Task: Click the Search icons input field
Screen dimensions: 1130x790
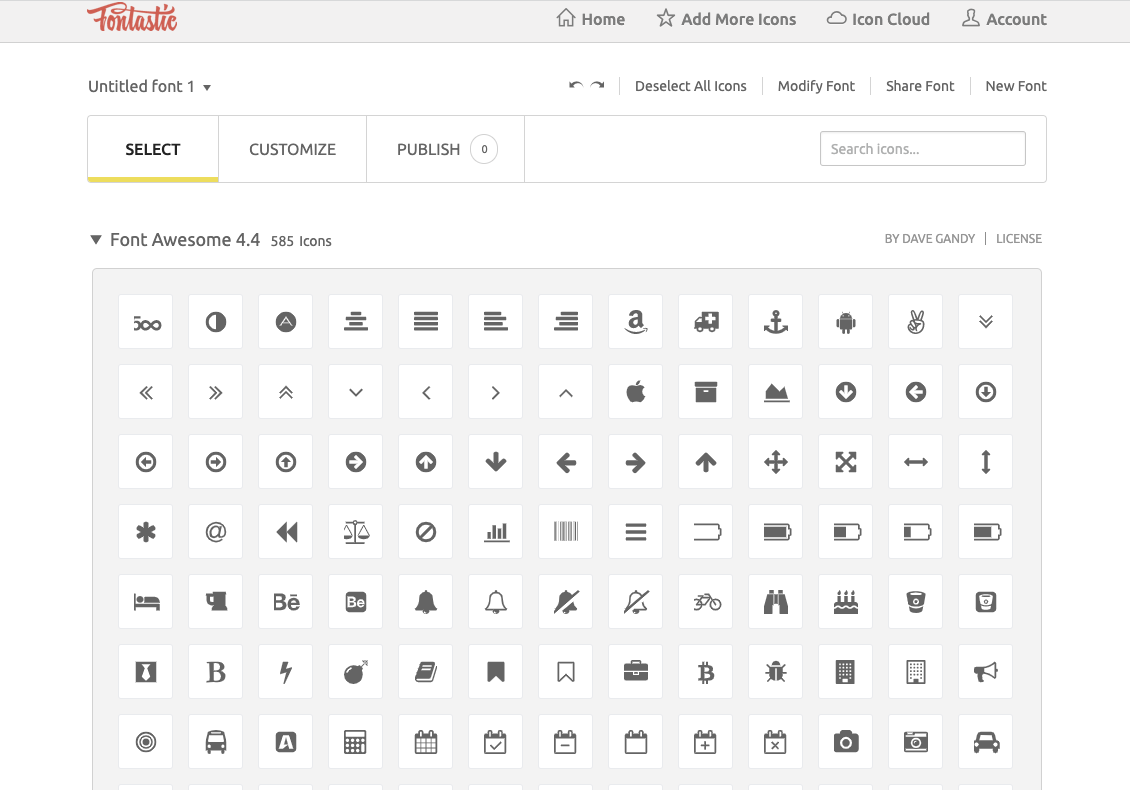Action: coord(921,148)
